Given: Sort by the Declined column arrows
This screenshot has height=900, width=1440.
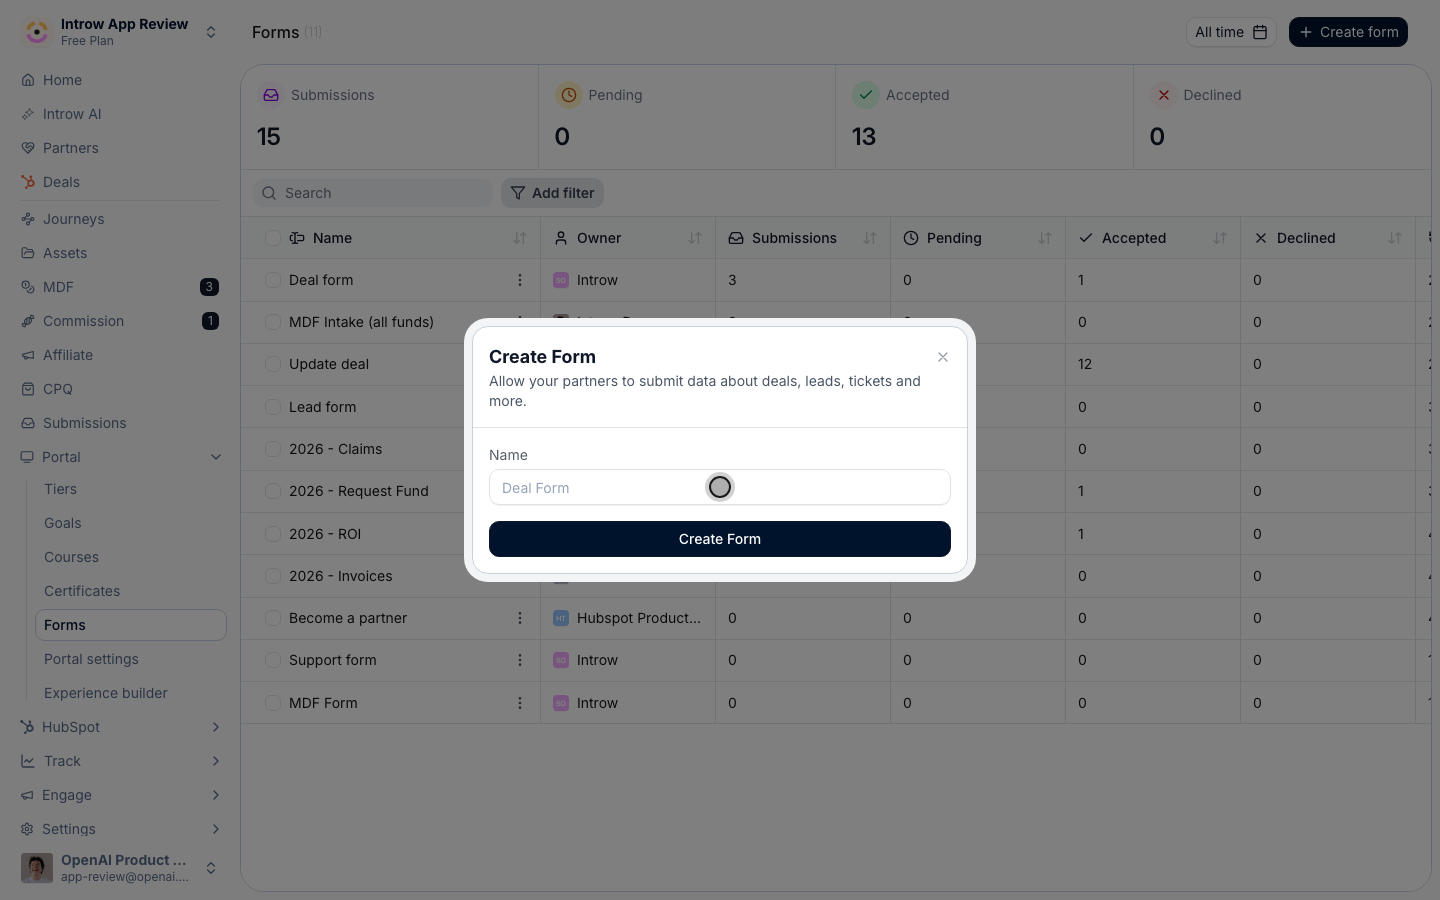Looking at the screenshot, I should pyautogui.click(x=1395, y=238).
